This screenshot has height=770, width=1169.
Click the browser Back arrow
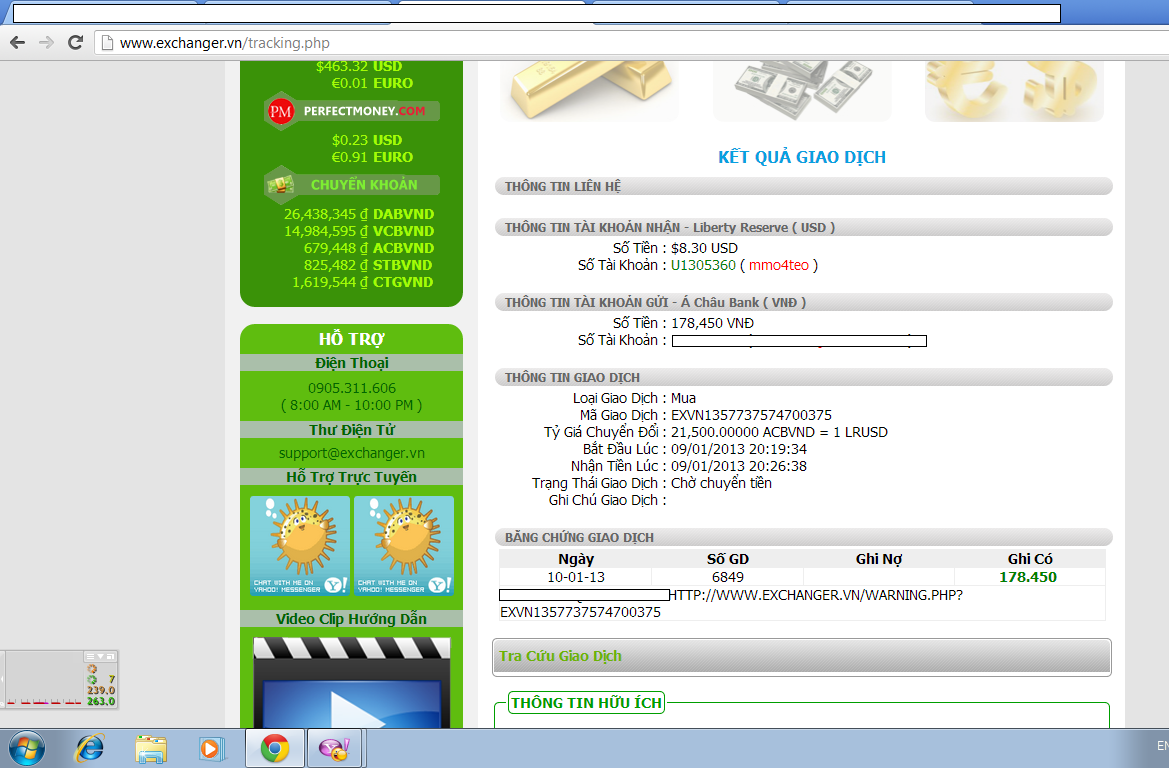pyautogui.click(x=17, y=42)
